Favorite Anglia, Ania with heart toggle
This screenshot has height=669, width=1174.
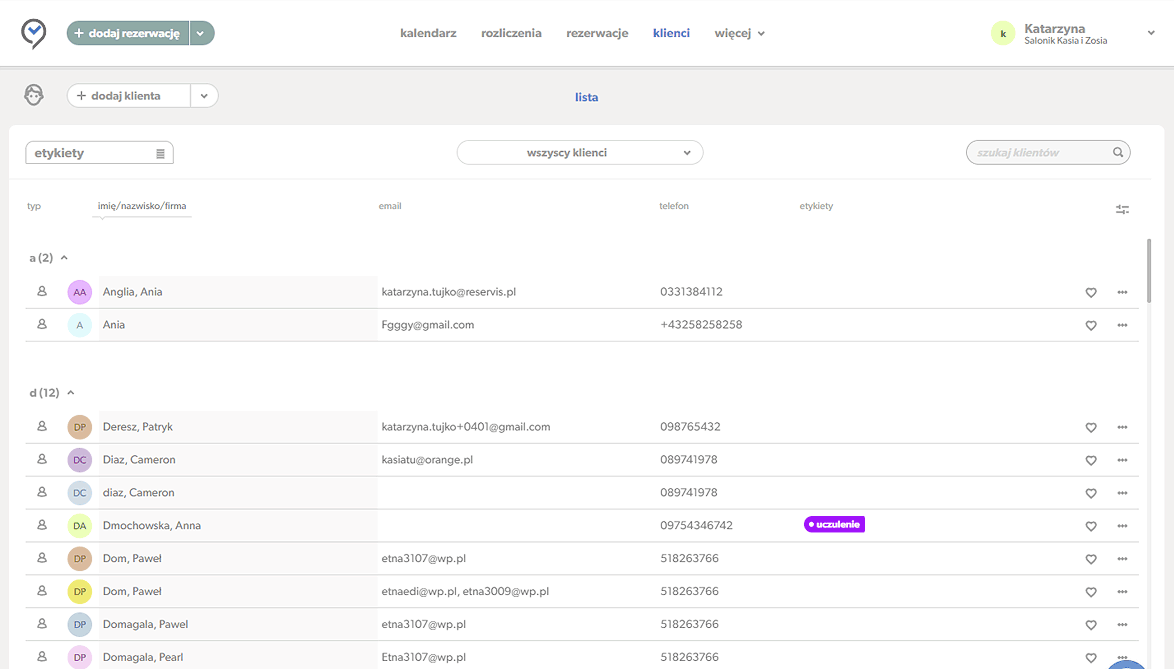click(1091, 293)
